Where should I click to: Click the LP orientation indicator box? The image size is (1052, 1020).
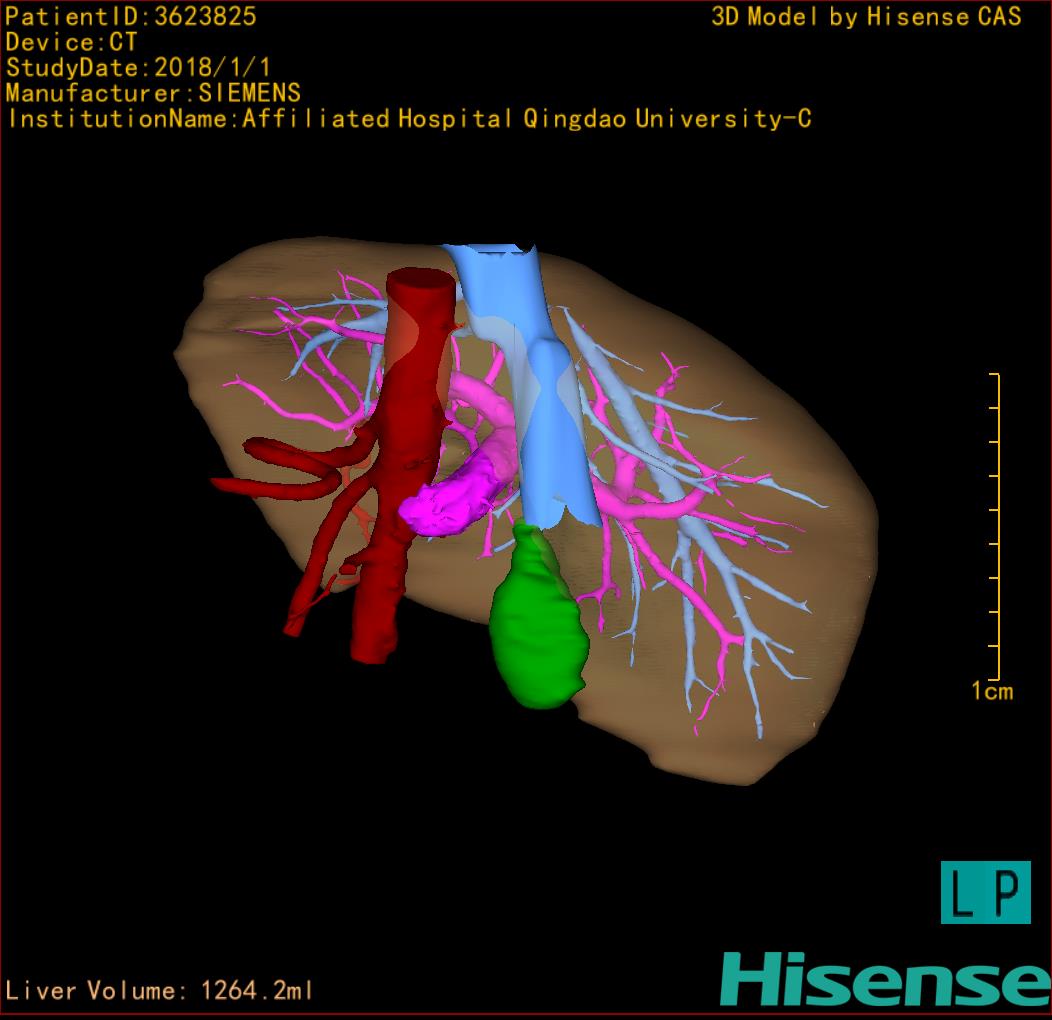point(985,892)
